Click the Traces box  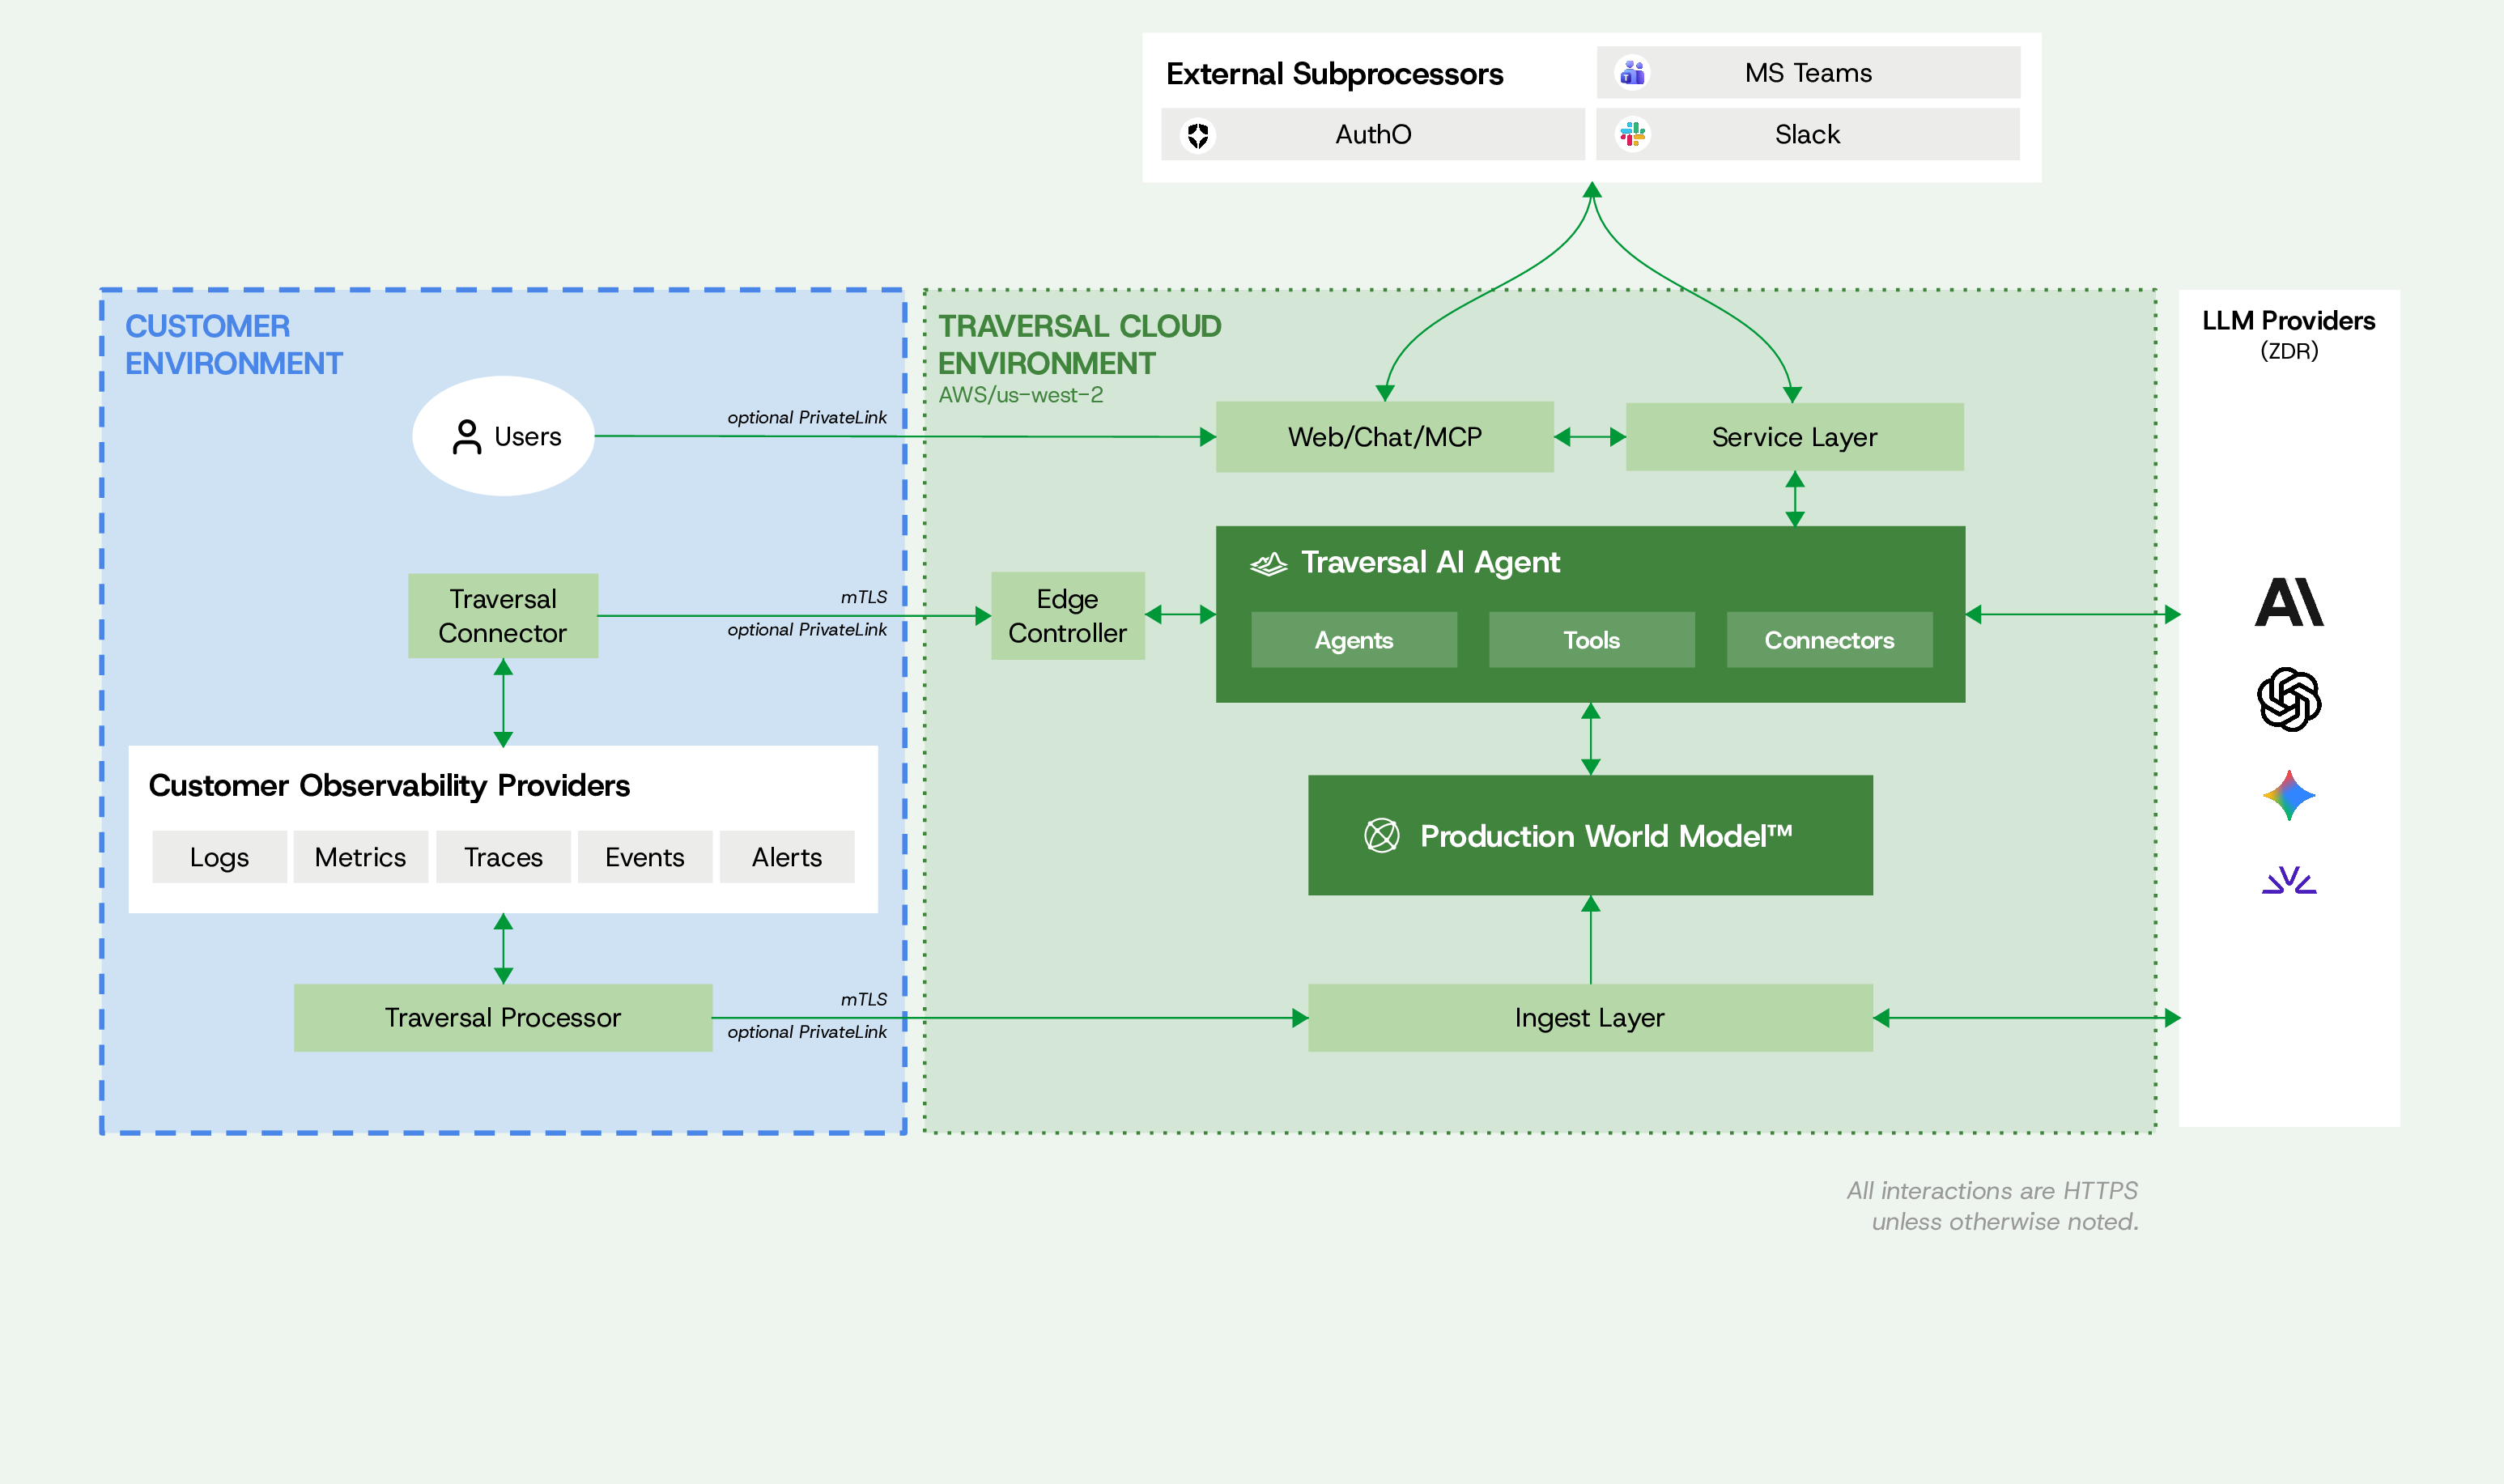point(503,857)
